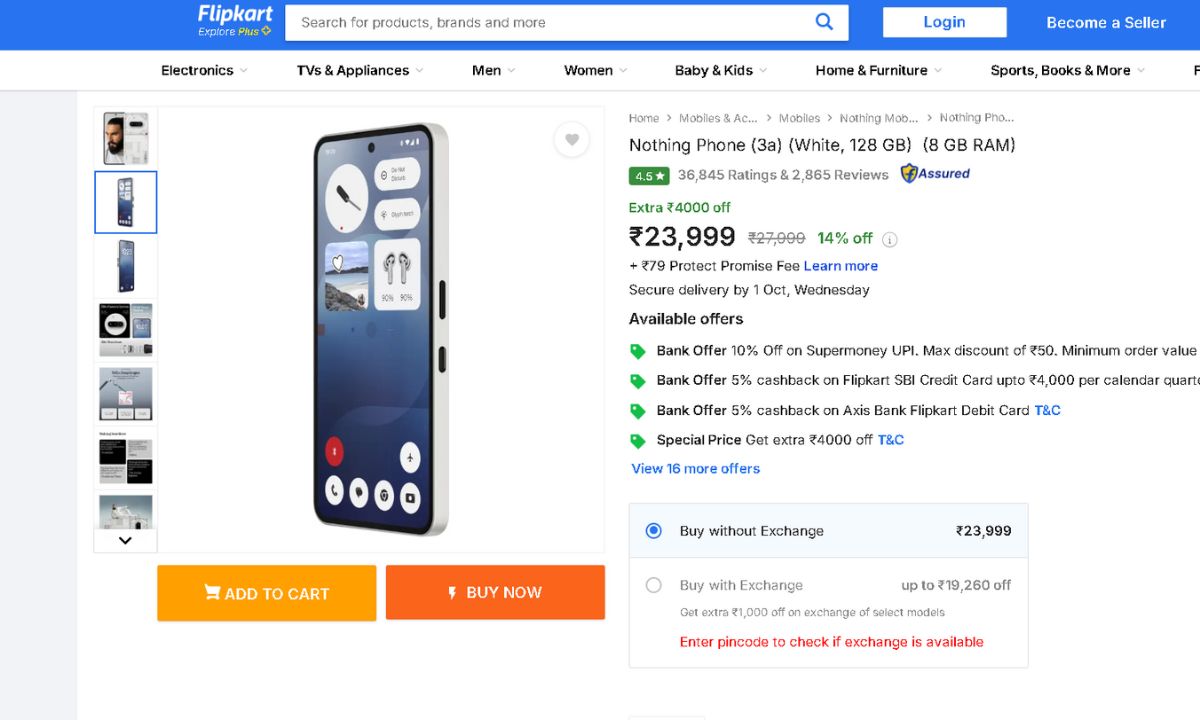The image size is (1200, 720).
Task: Add phone to wishlist with heart icon
Action: pos(572,140)
